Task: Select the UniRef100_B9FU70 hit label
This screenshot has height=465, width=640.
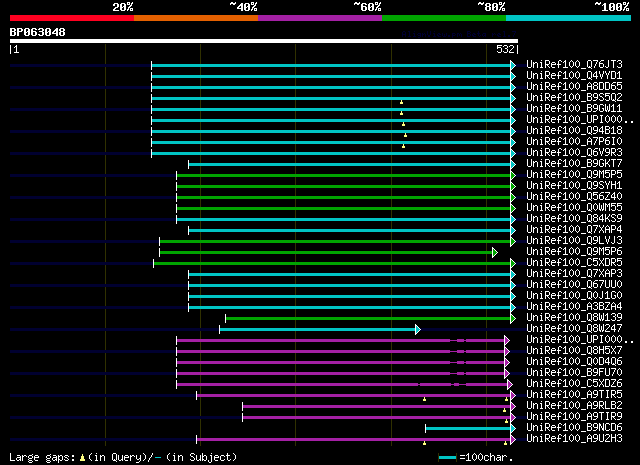Action: pyautogui.click(x=574, y=373)
